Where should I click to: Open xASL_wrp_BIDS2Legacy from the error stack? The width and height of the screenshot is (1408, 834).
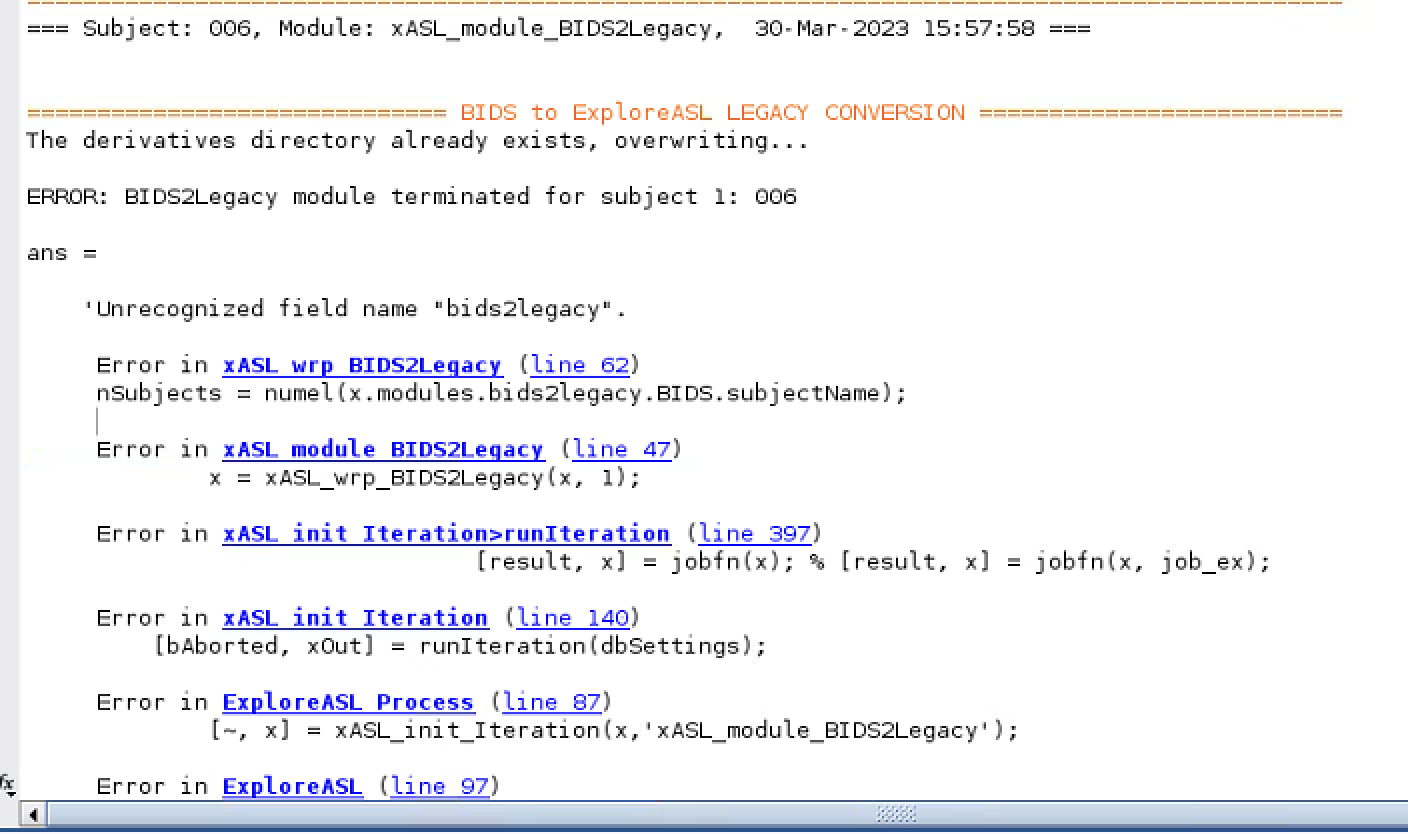361,365
